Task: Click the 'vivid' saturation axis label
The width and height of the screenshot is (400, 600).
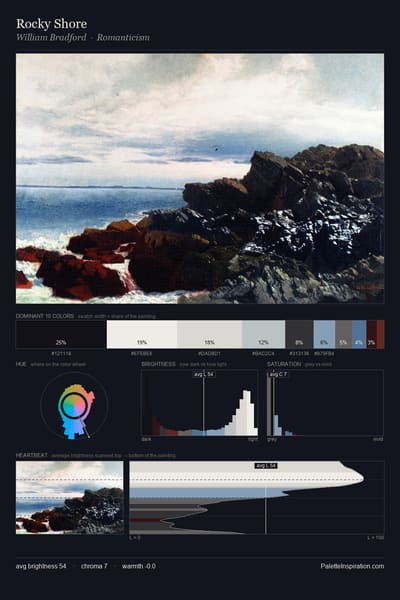Action: [x=378, y=439]
